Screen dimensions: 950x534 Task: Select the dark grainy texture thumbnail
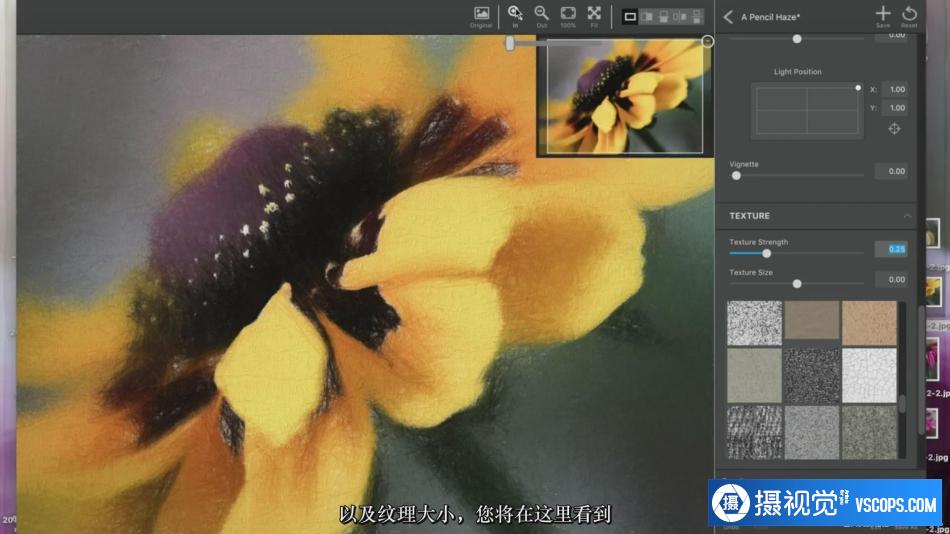[812, 375]
